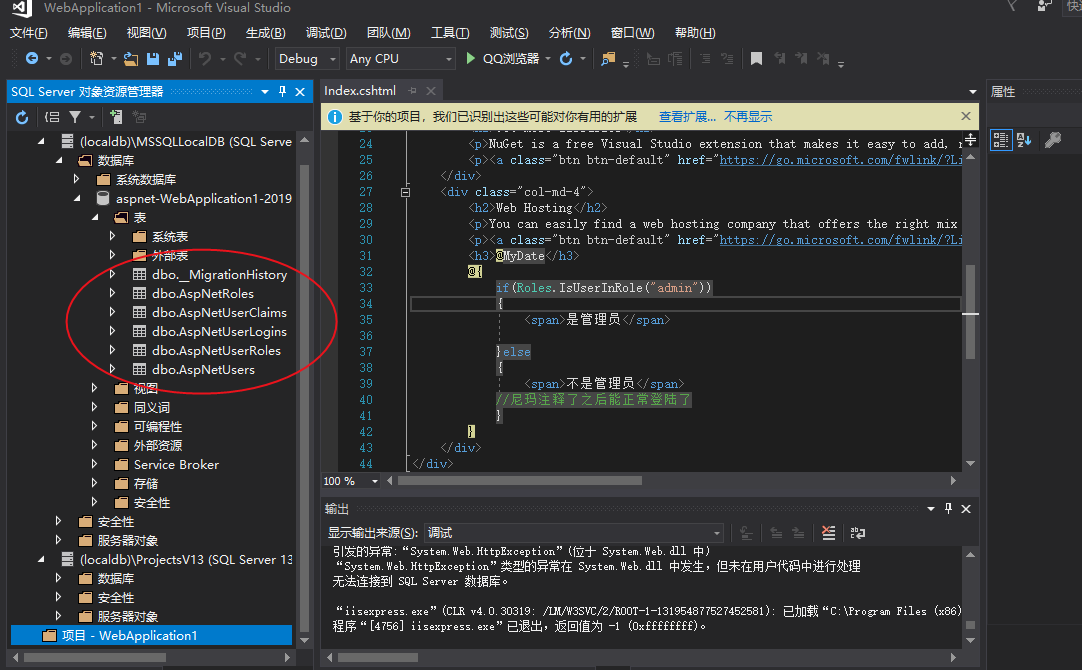This screenshot has height=670, width=1082.
Task: Open the 工具(T) menu
Action: click(450, 32)
